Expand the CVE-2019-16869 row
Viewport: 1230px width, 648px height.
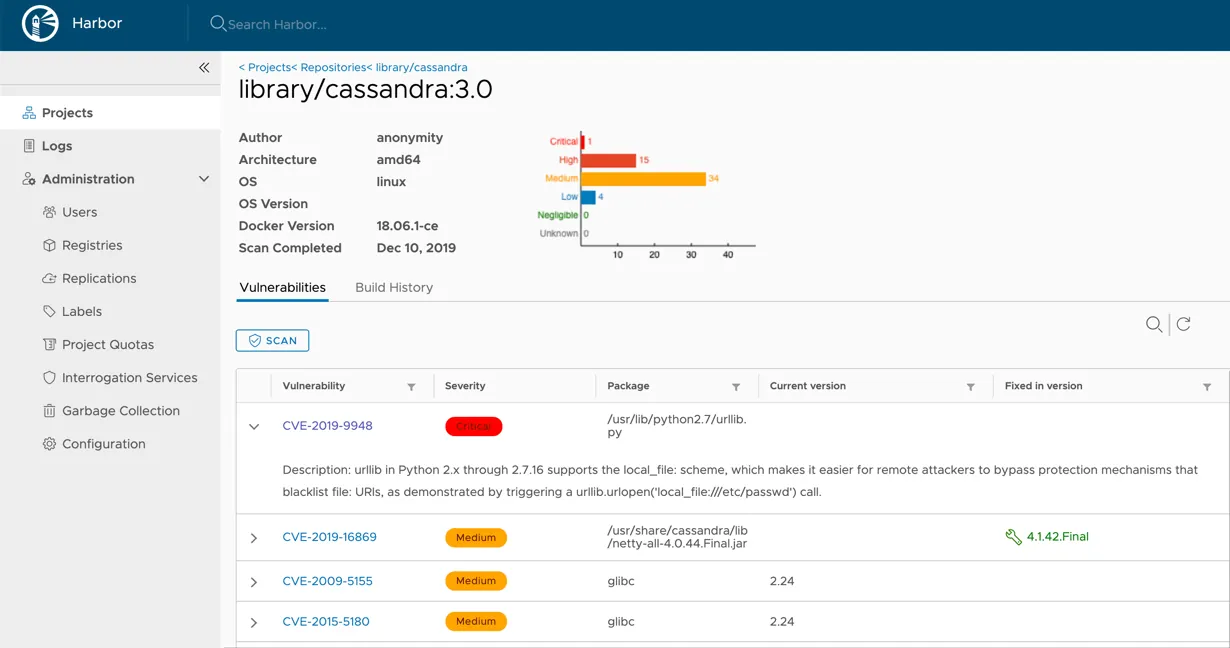(x=254, y=538)
